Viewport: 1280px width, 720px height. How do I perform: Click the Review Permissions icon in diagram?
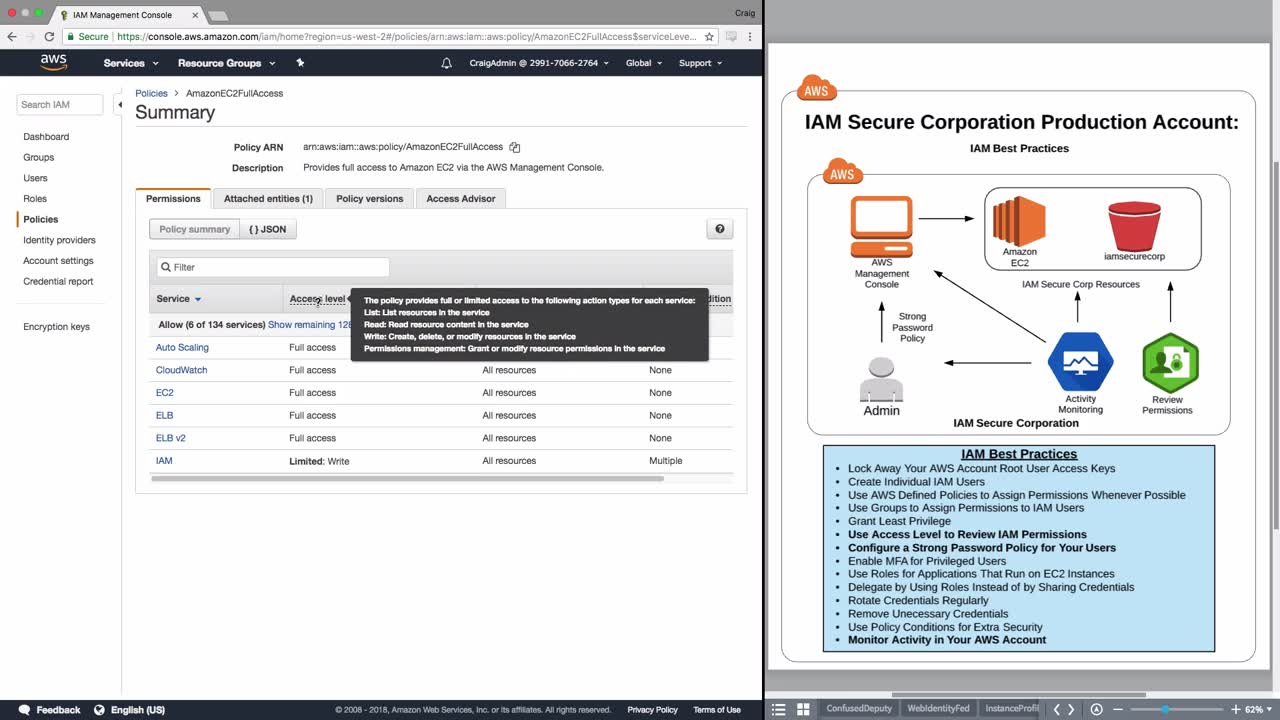(1170, 363)
